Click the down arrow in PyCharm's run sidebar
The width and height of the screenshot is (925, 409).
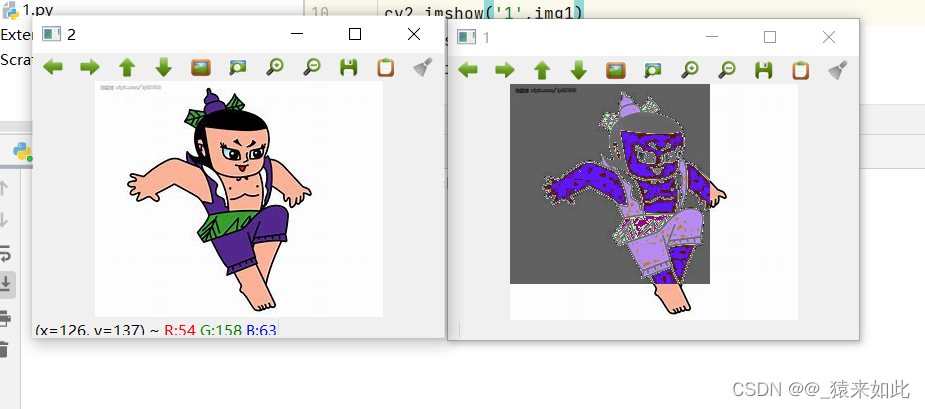[4, 221]
